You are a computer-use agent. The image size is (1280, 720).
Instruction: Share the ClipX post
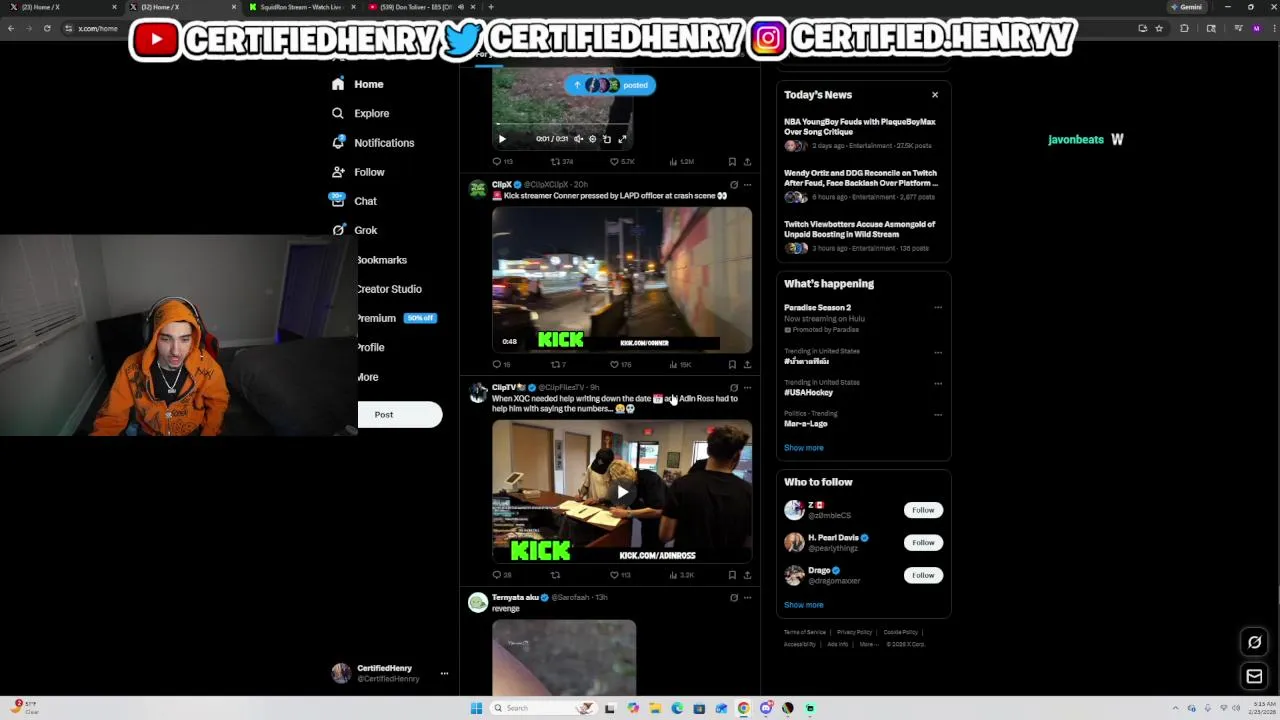[x=747, y=365]
